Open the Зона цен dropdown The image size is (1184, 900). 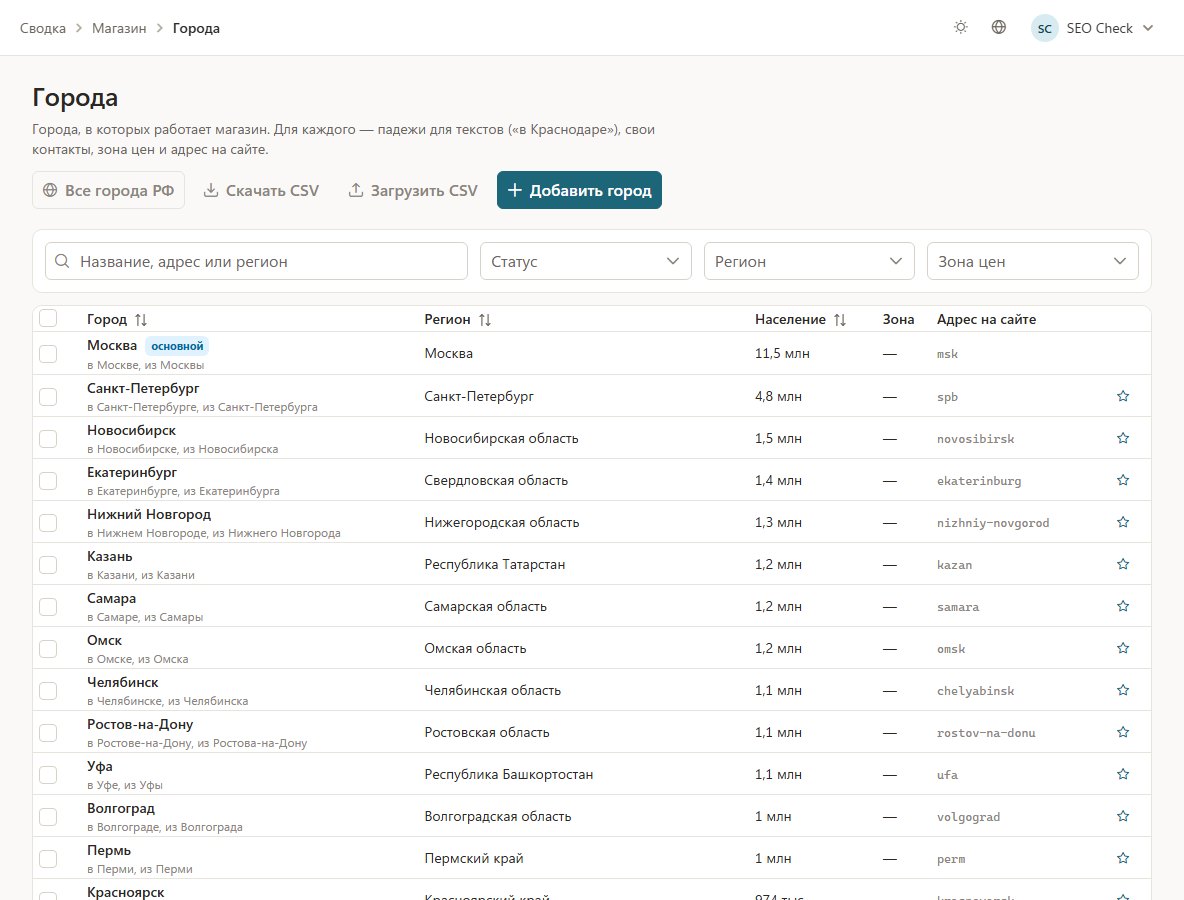[1033, 261]
